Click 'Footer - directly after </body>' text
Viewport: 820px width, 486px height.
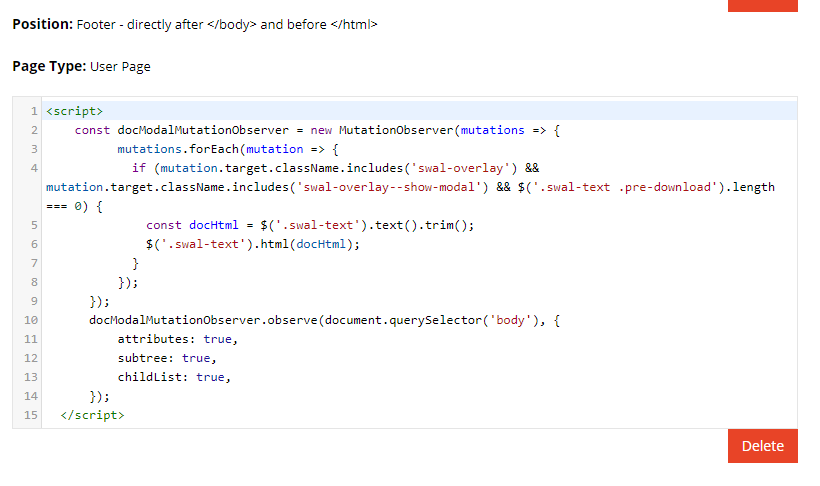coord(167,25)
